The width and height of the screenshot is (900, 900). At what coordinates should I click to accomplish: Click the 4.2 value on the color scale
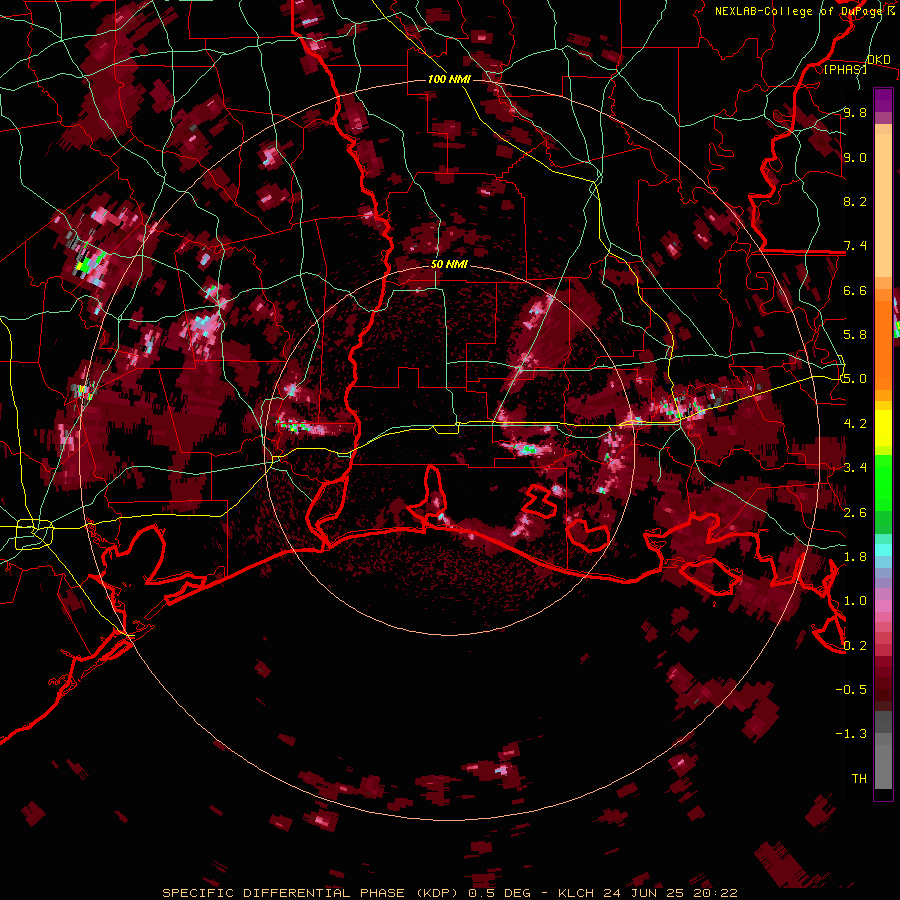click(855, 424)
